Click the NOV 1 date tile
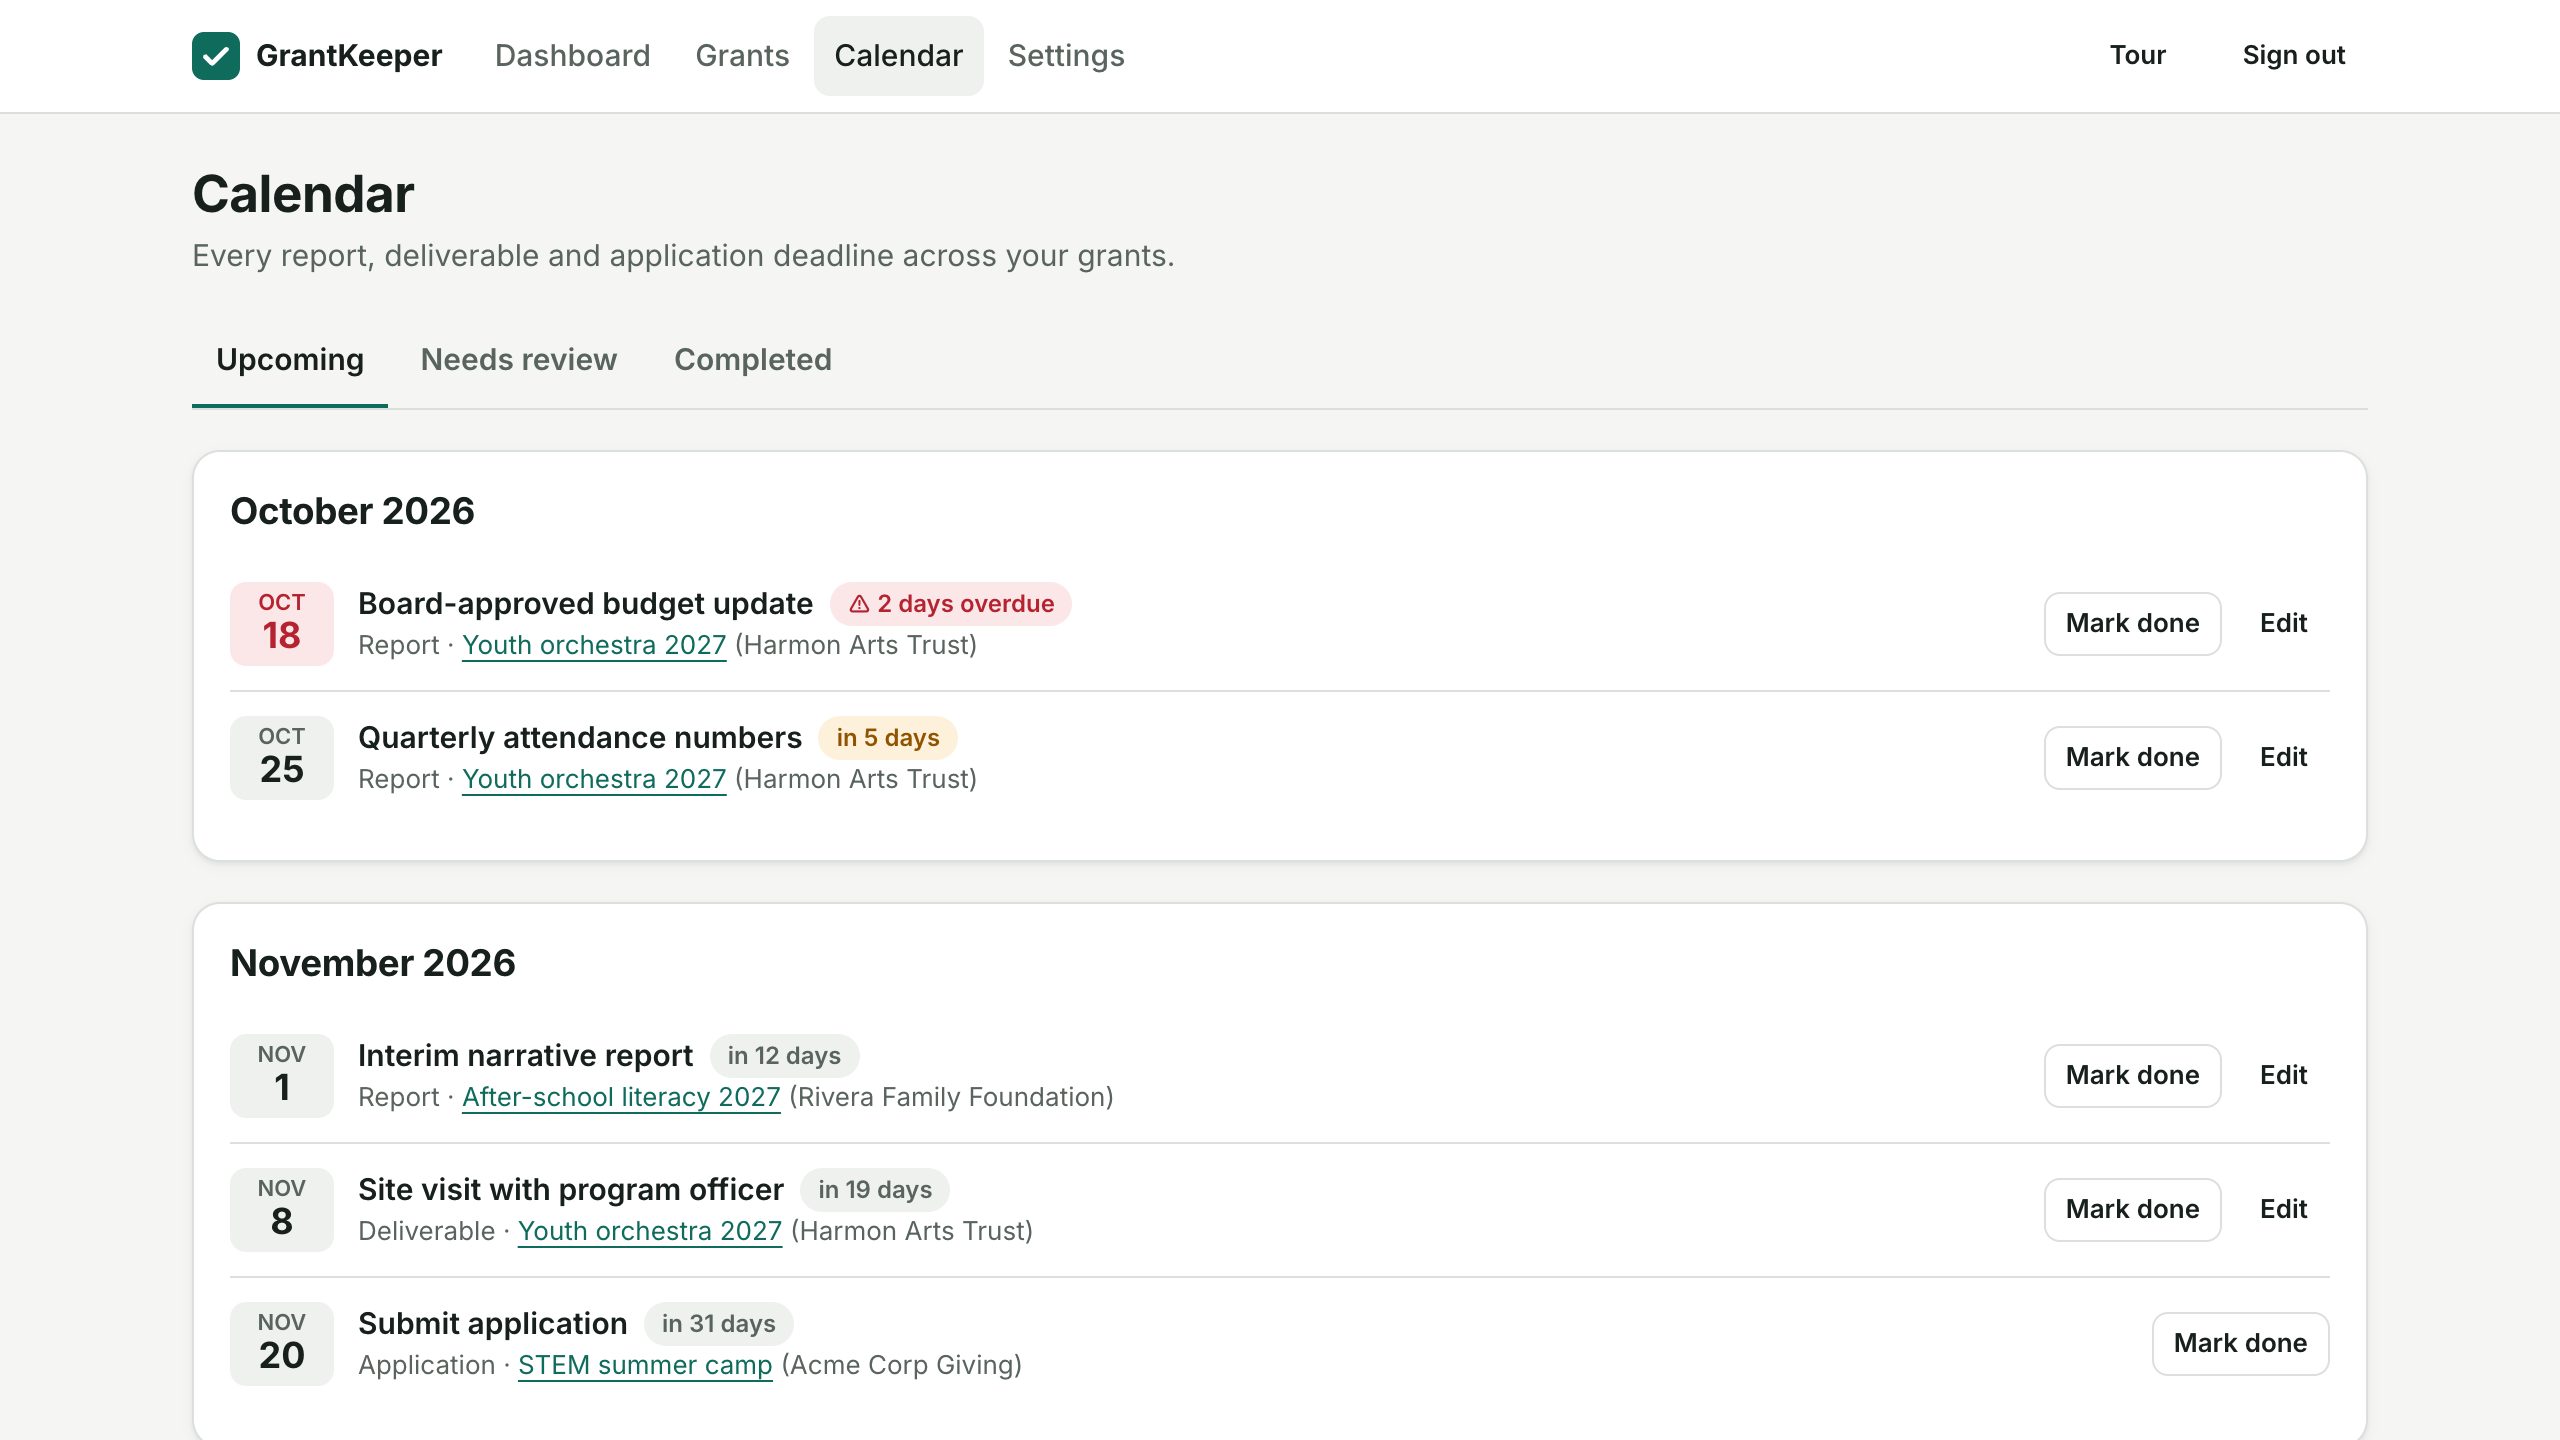 pyautogui.click(x=282, y=1076)
